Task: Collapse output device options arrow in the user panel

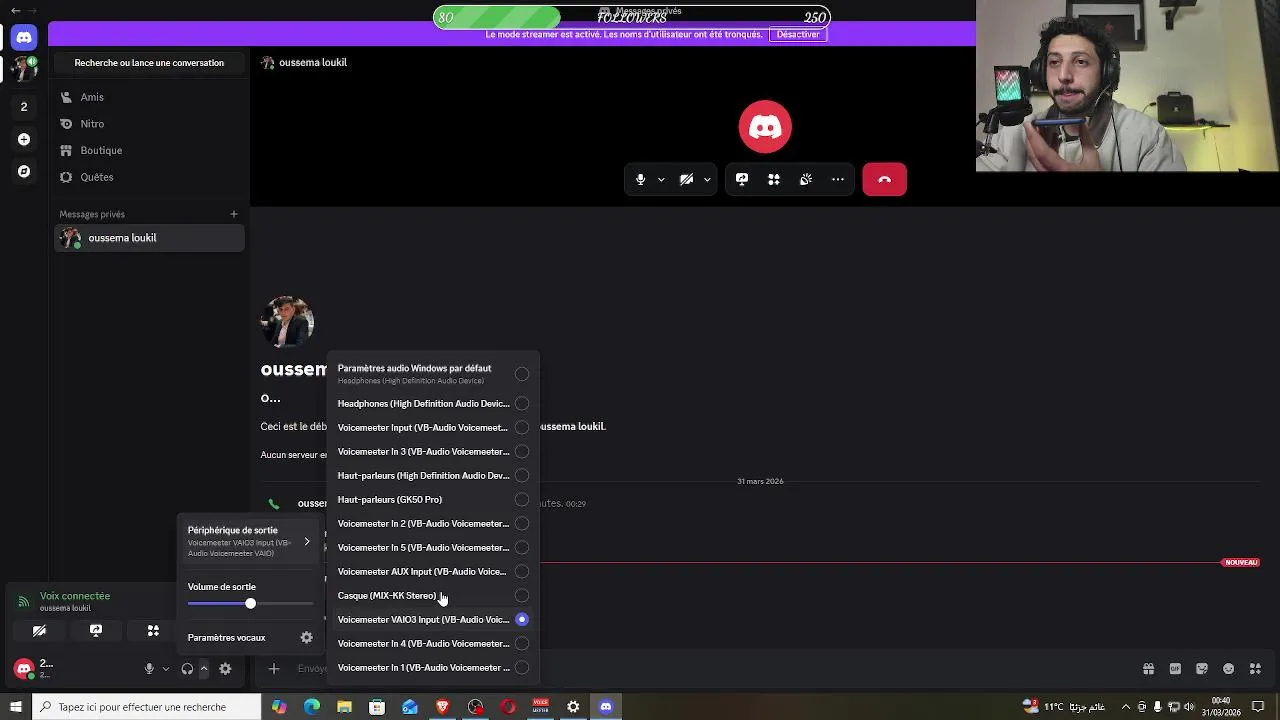Action: click(x=204, y=669)
